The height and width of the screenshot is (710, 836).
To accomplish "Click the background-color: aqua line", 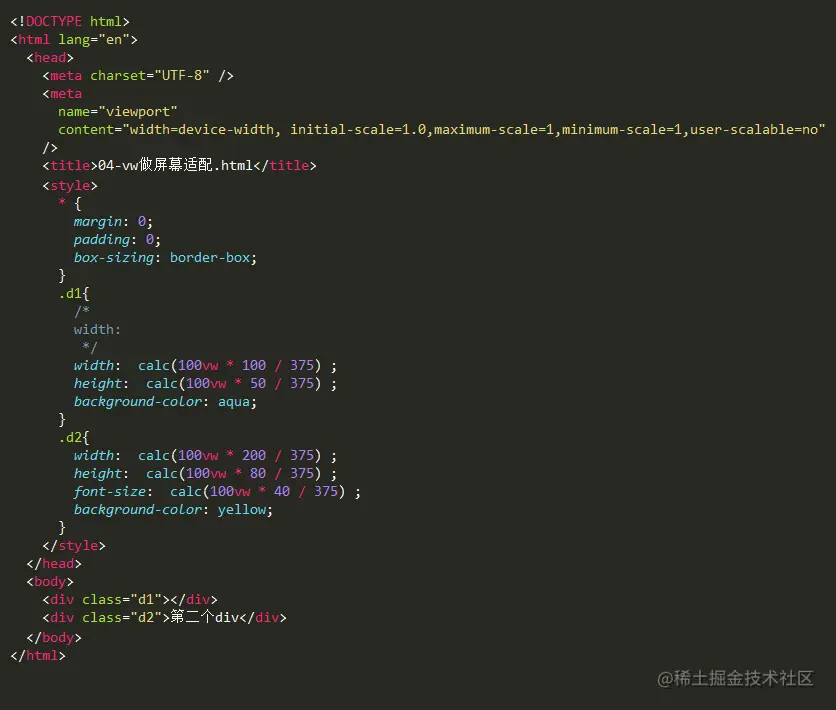I will click(x=165, y=401).
